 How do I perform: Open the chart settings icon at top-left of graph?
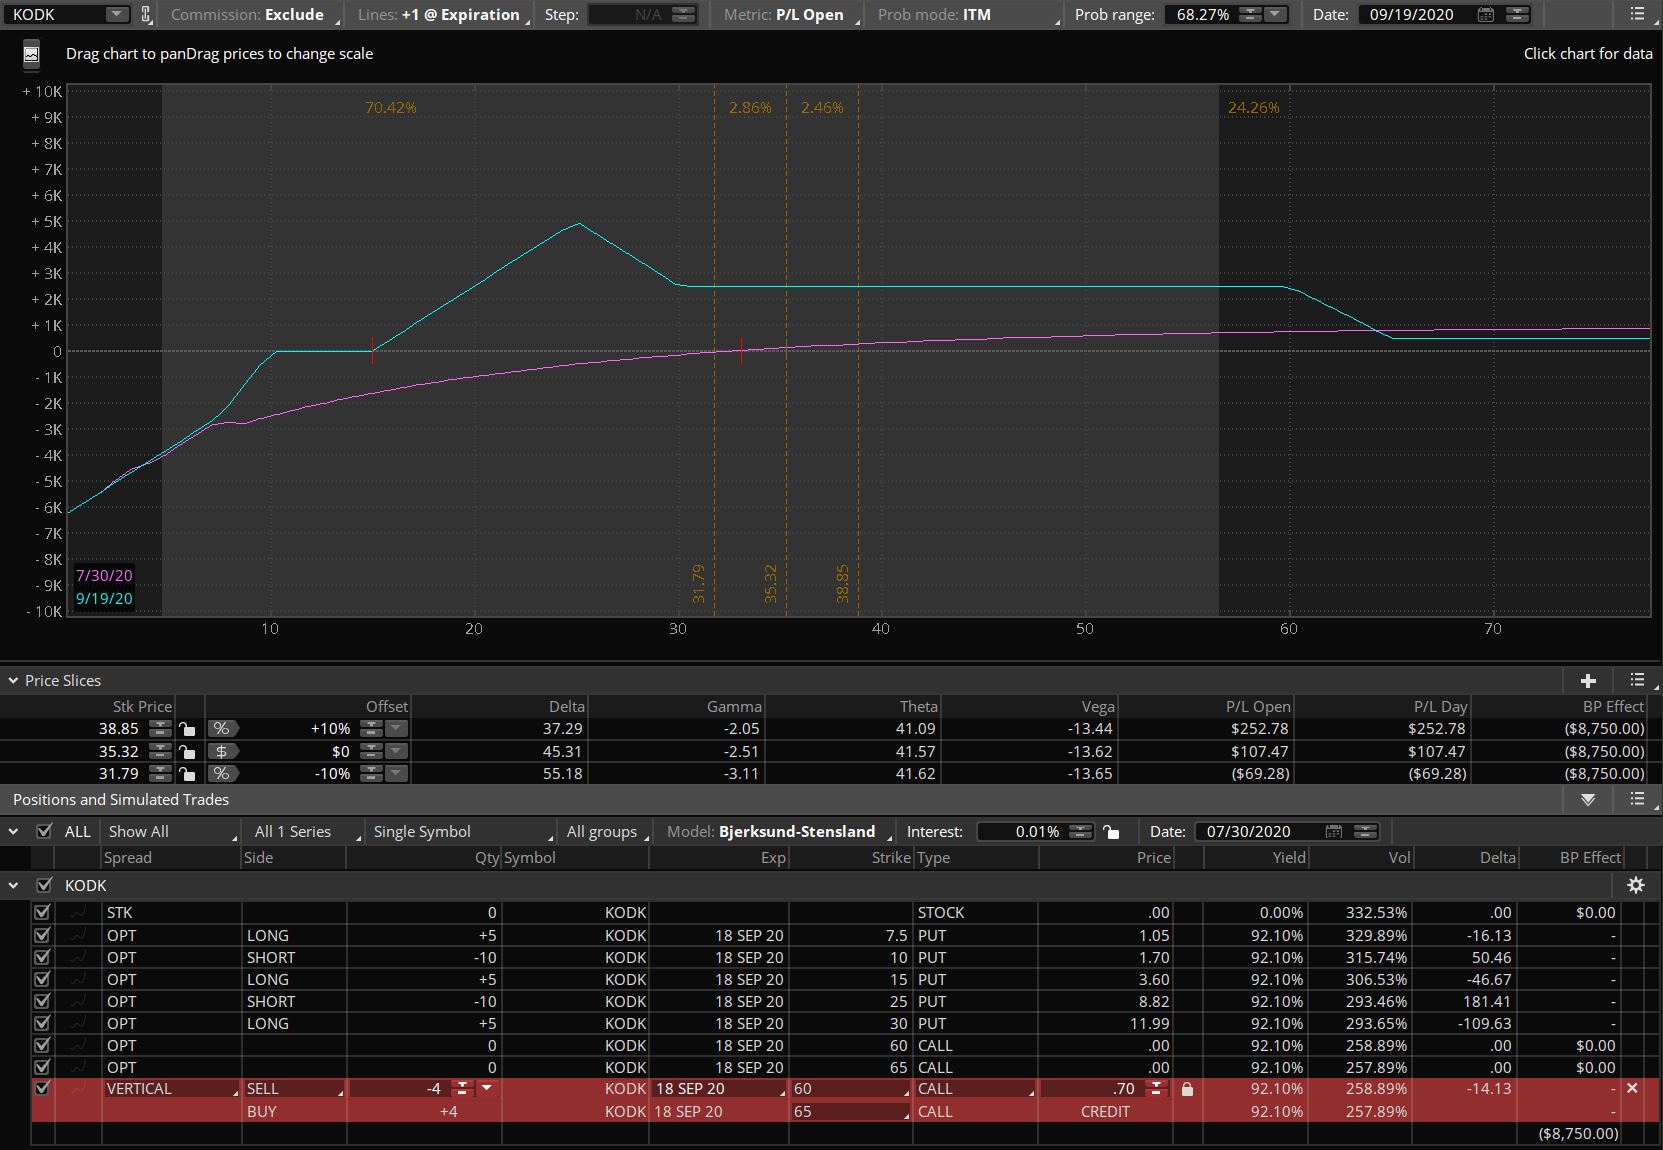(31, 55)
